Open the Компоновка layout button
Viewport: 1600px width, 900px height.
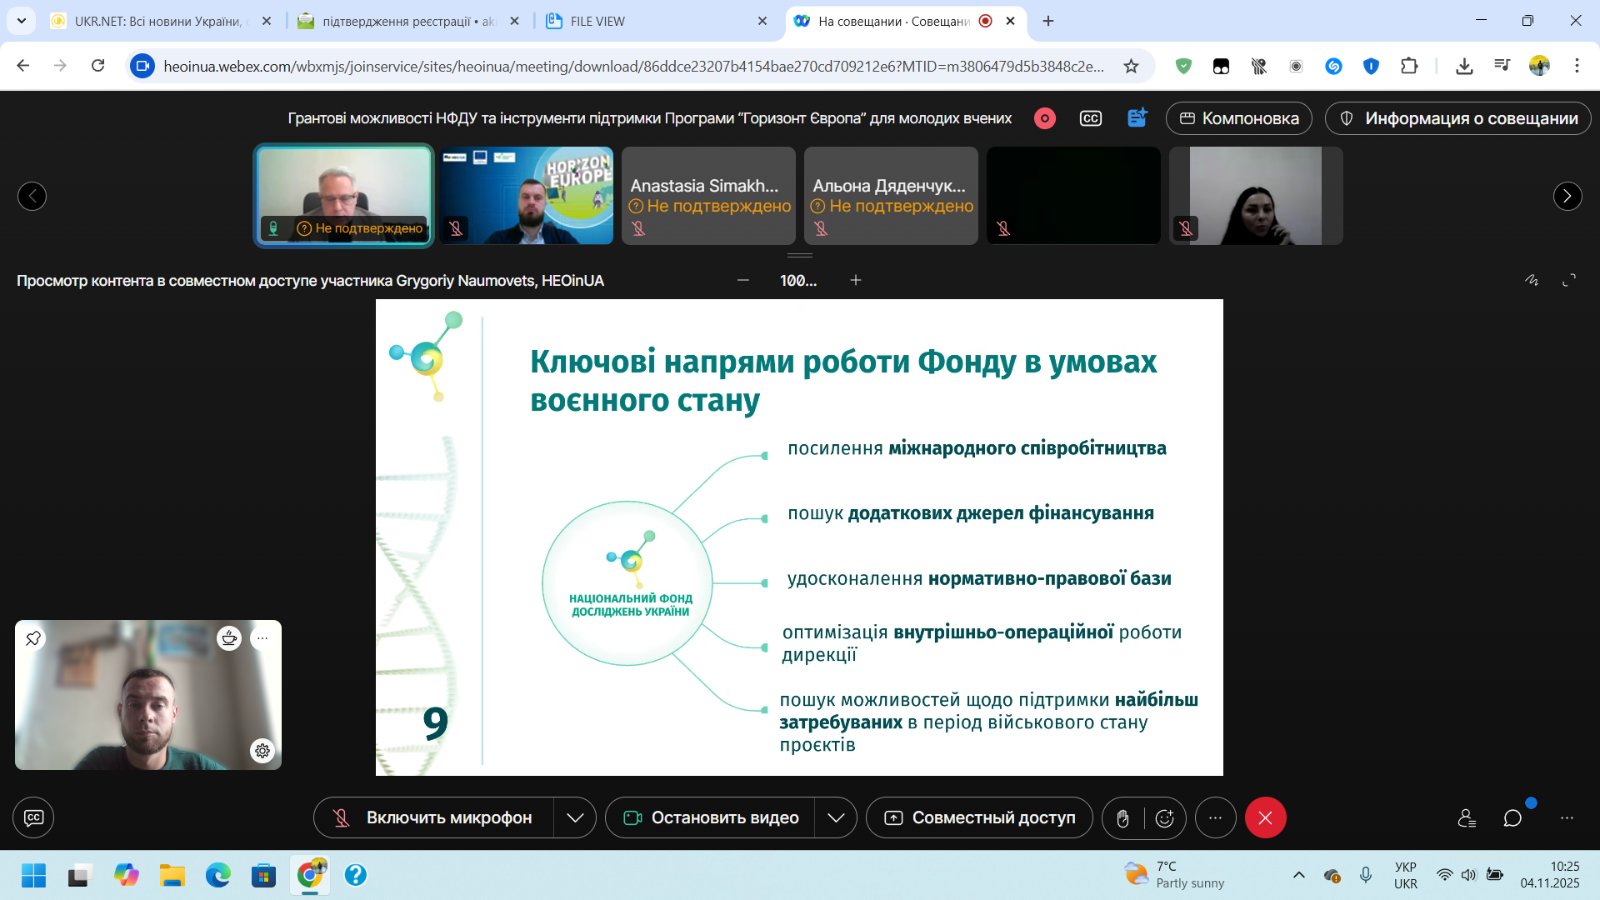1239,118
